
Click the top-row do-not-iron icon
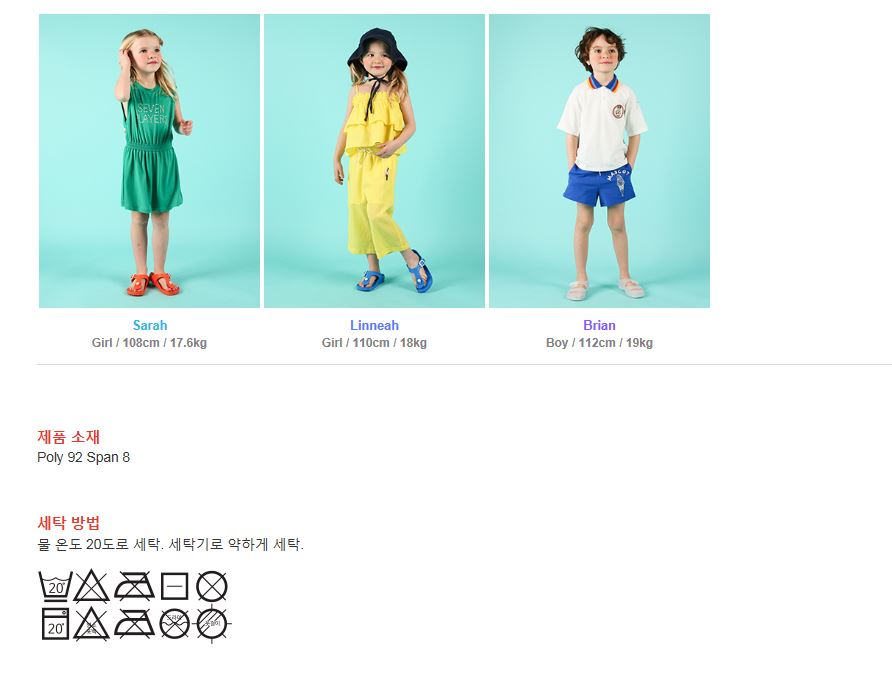[x=134, y=586]
